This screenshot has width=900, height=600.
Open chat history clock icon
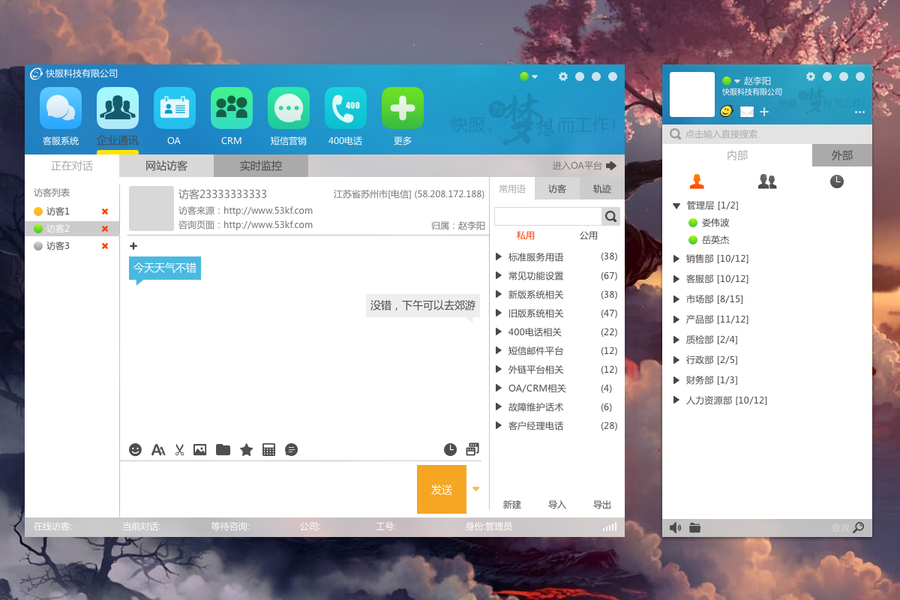[x=450, y=450]
